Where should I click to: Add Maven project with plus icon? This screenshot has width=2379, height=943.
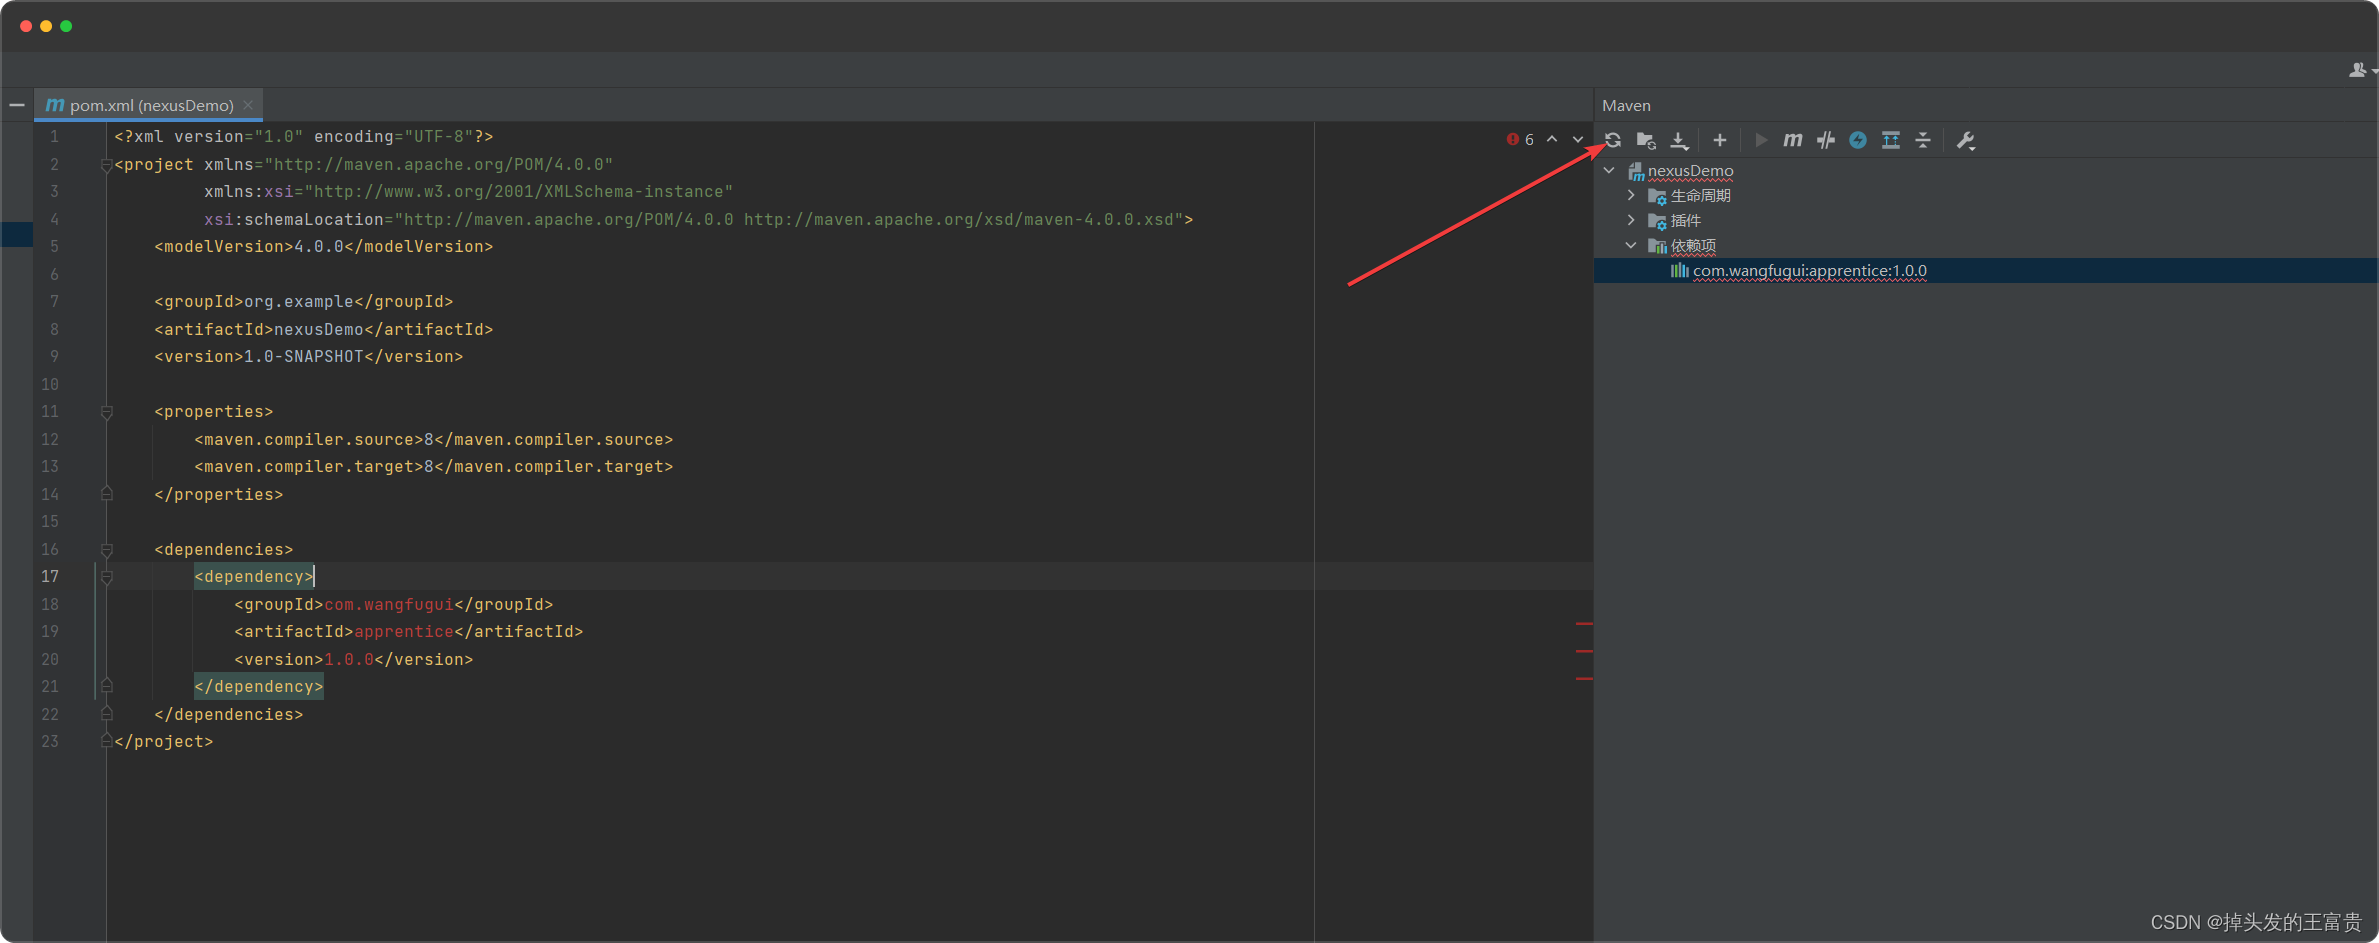(x=1720, y=140)
